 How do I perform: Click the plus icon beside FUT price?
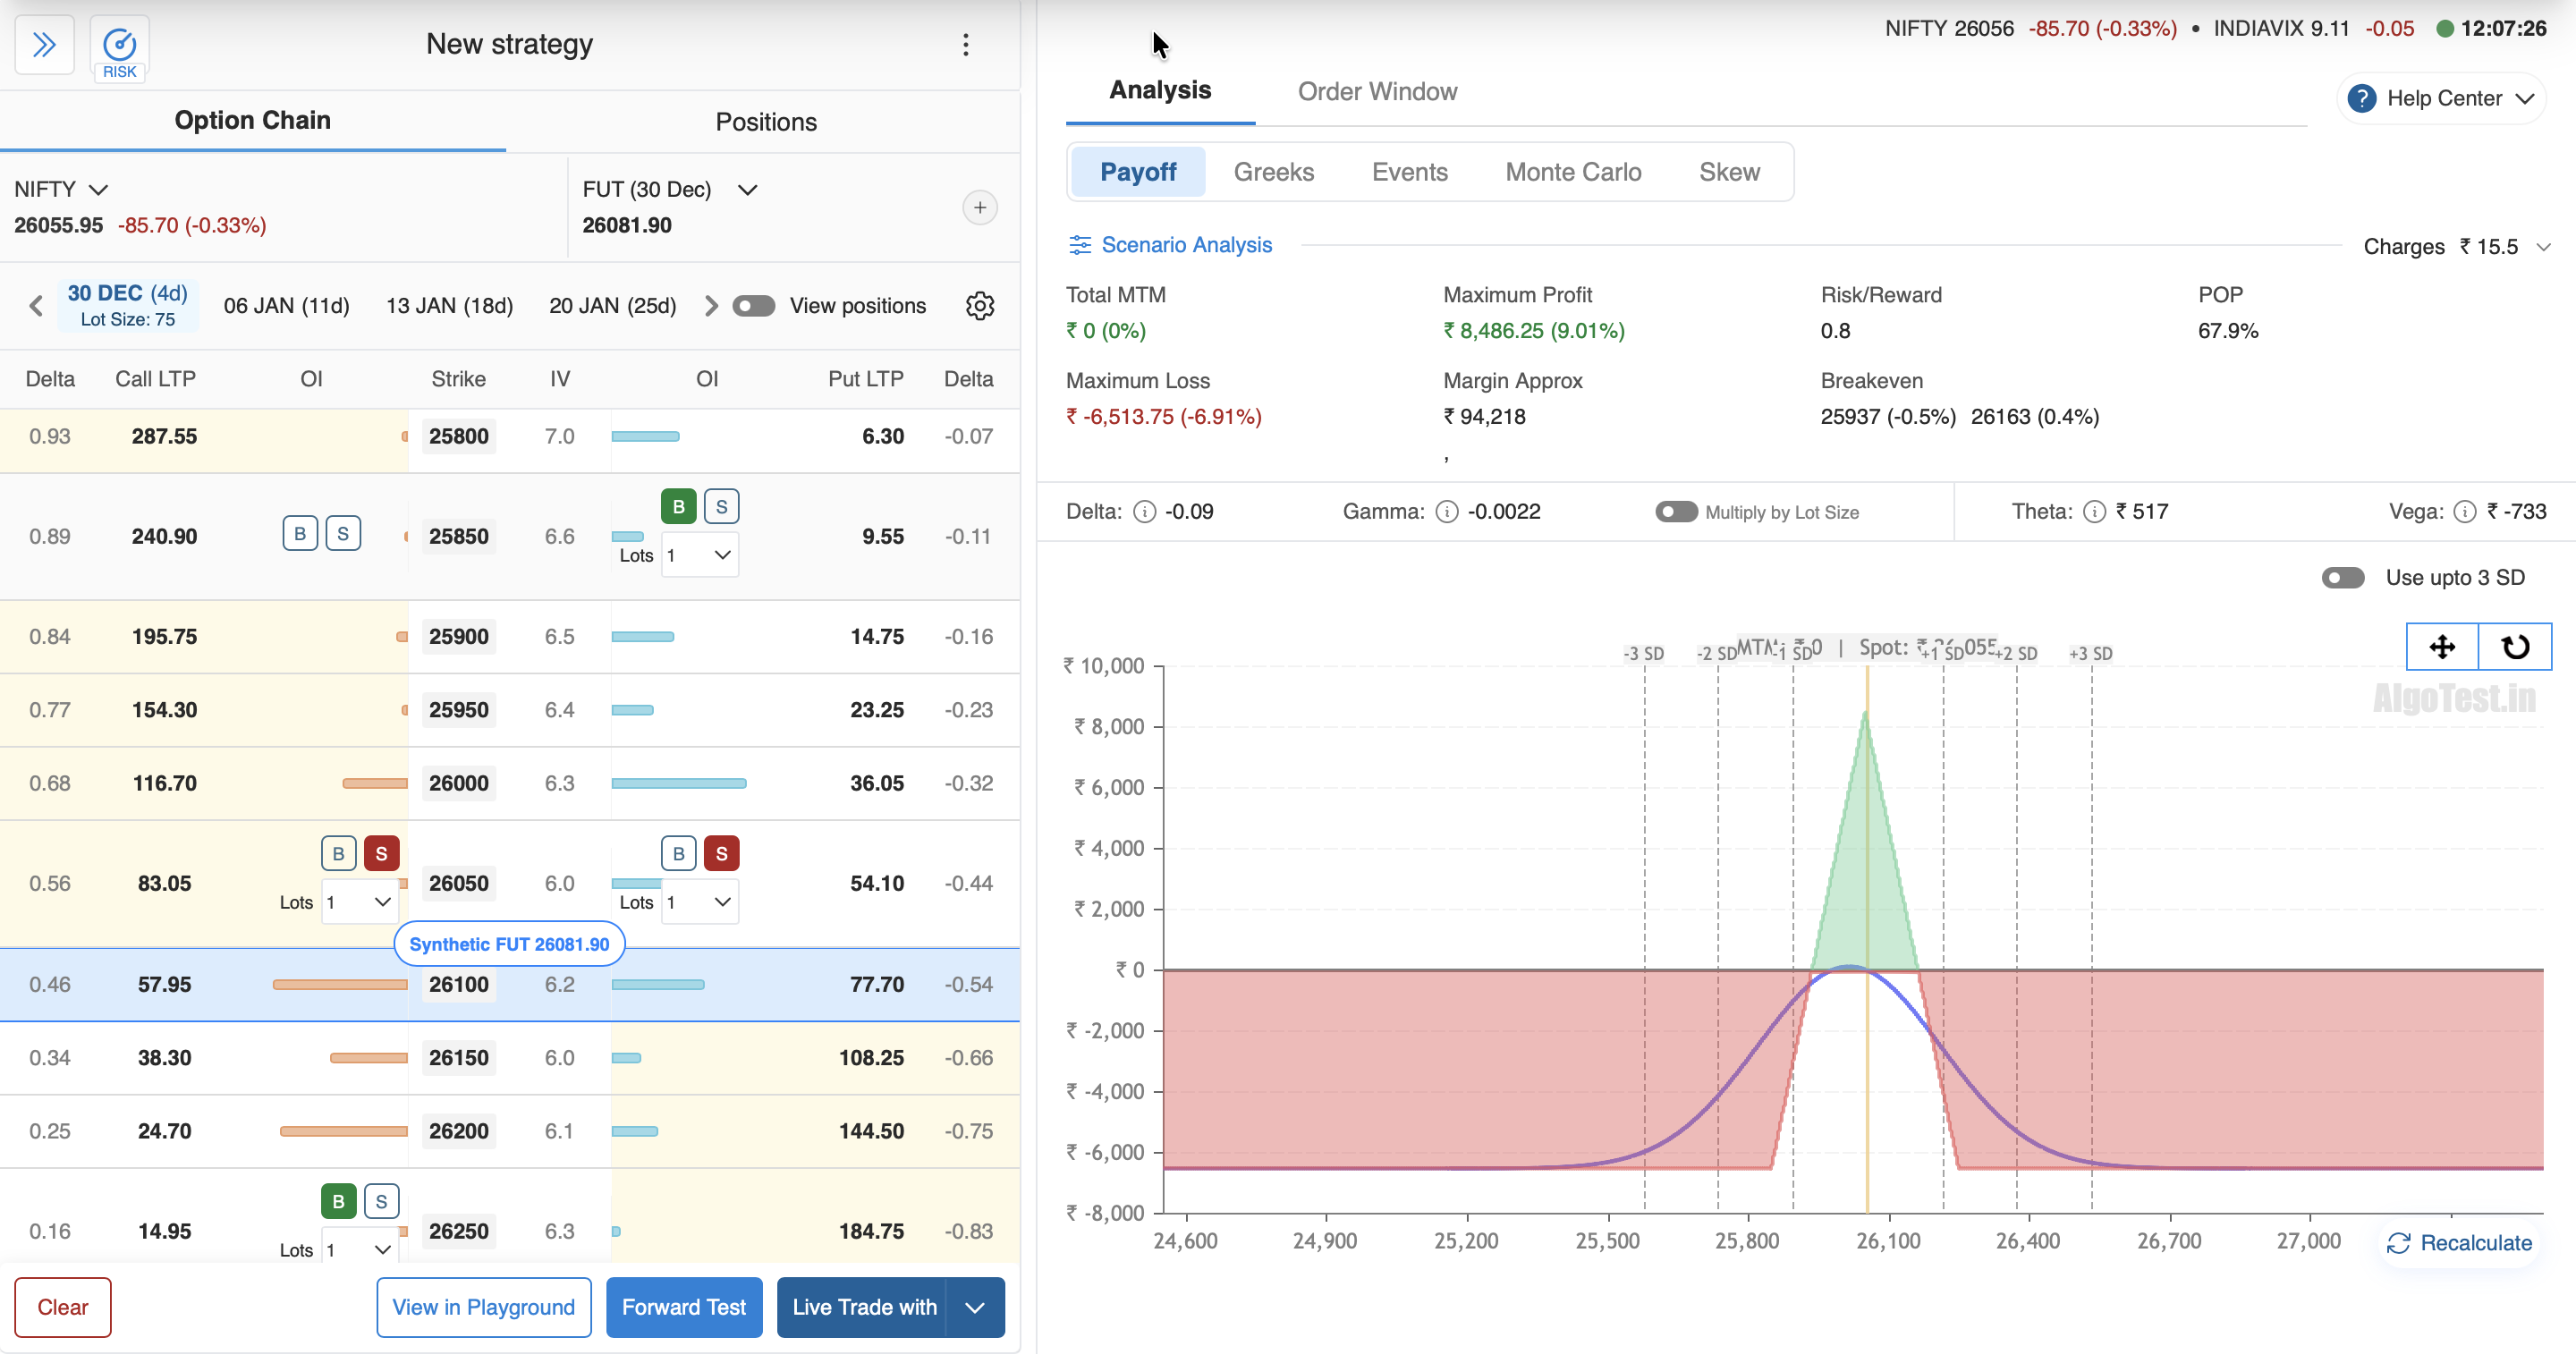coord(979,208)
